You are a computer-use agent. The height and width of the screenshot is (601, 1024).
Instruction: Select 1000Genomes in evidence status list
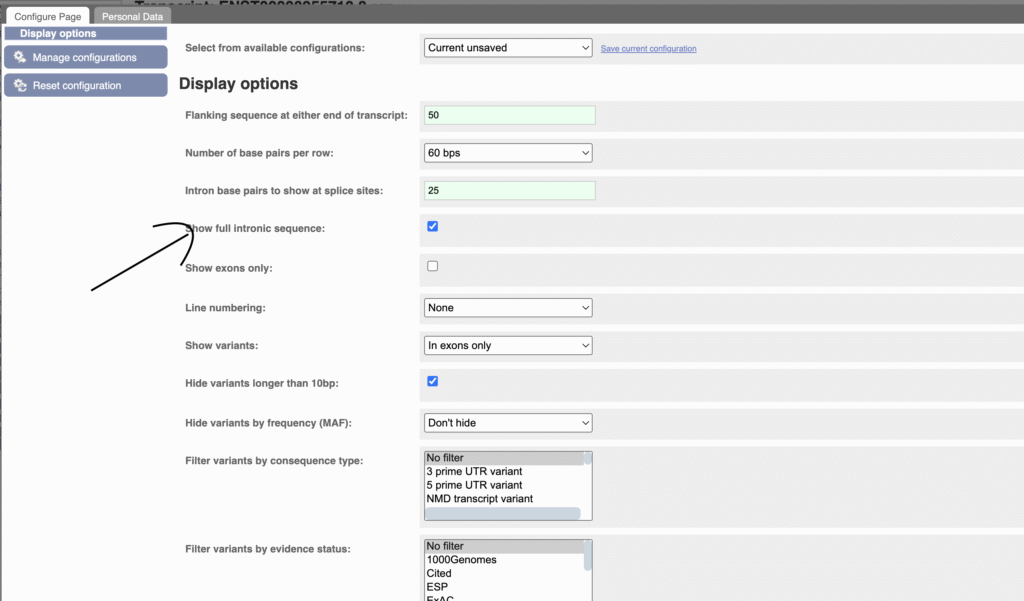(x=504, y=560)
